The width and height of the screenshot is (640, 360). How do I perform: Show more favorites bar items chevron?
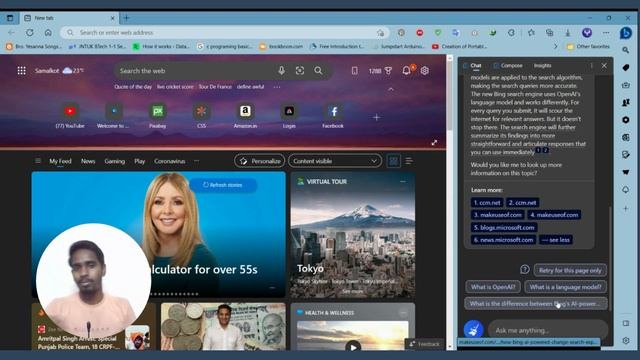tap(556, 47)
